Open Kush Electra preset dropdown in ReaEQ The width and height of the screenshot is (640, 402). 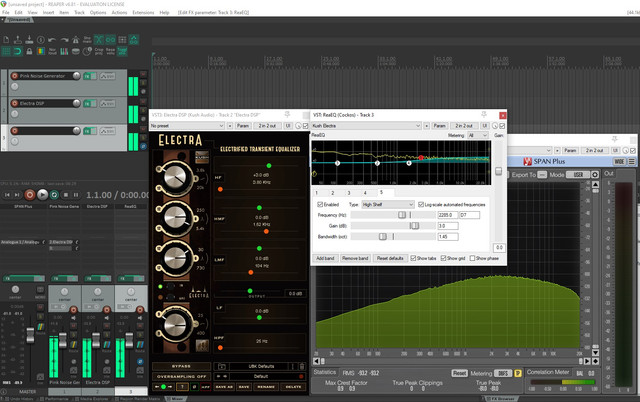point(366,126)
